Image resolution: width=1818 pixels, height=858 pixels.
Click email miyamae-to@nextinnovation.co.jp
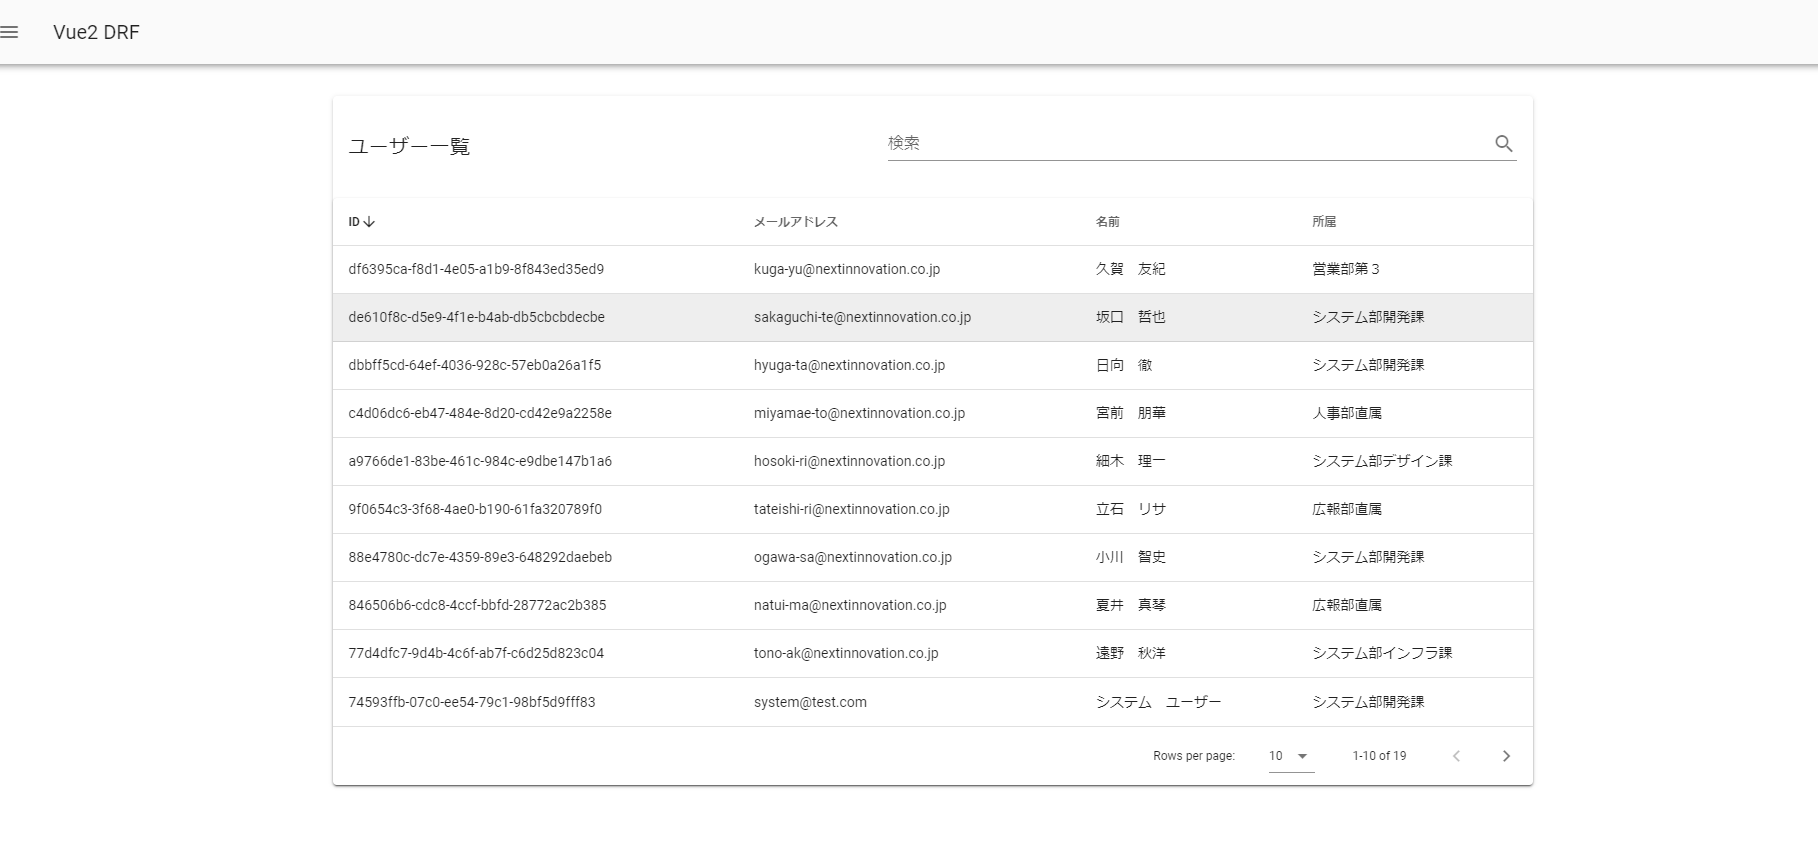859,414
